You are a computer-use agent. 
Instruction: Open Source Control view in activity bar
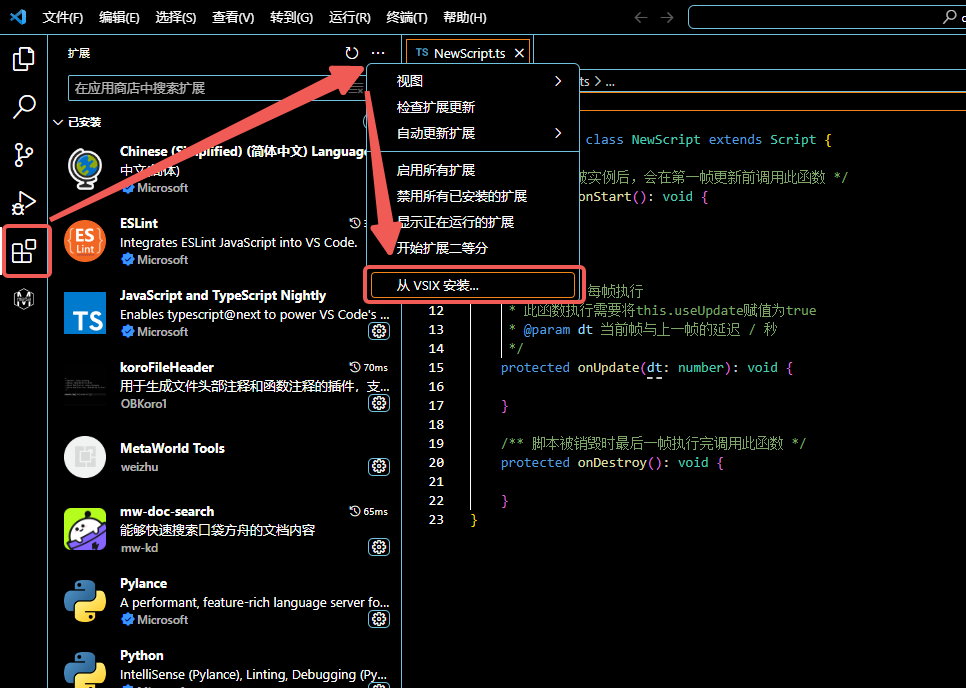(x=23, y=155)
